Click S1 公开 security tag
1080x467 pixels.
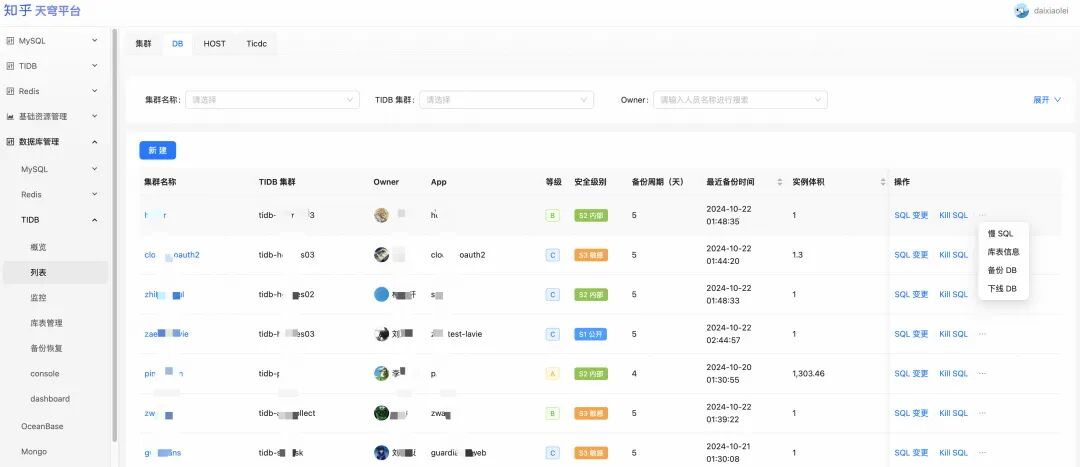pos(590,334)
